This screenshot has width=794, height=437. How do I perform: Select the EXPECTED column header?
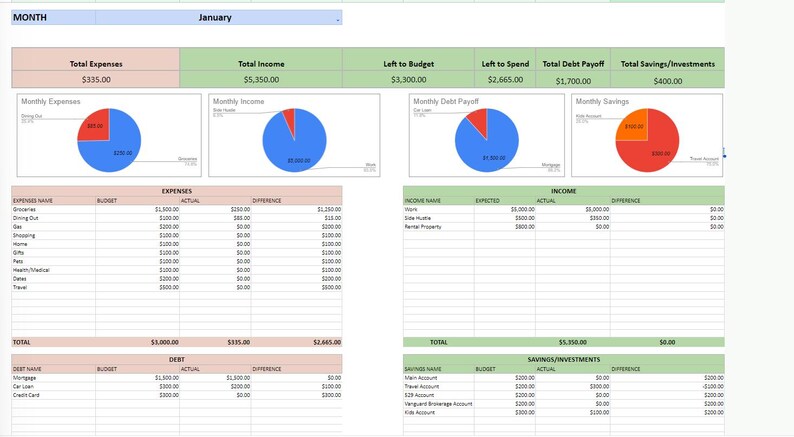tap(505, 201)
